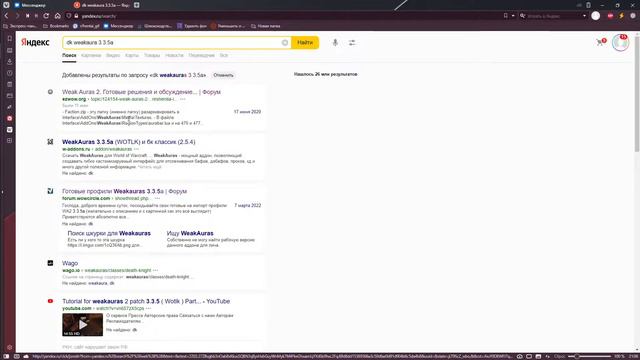Open 'Tutorial for weakauras 2 patch 3.3.5' YouTube link
Viewport: 640px width, 360px height.
tap(146, 301)
